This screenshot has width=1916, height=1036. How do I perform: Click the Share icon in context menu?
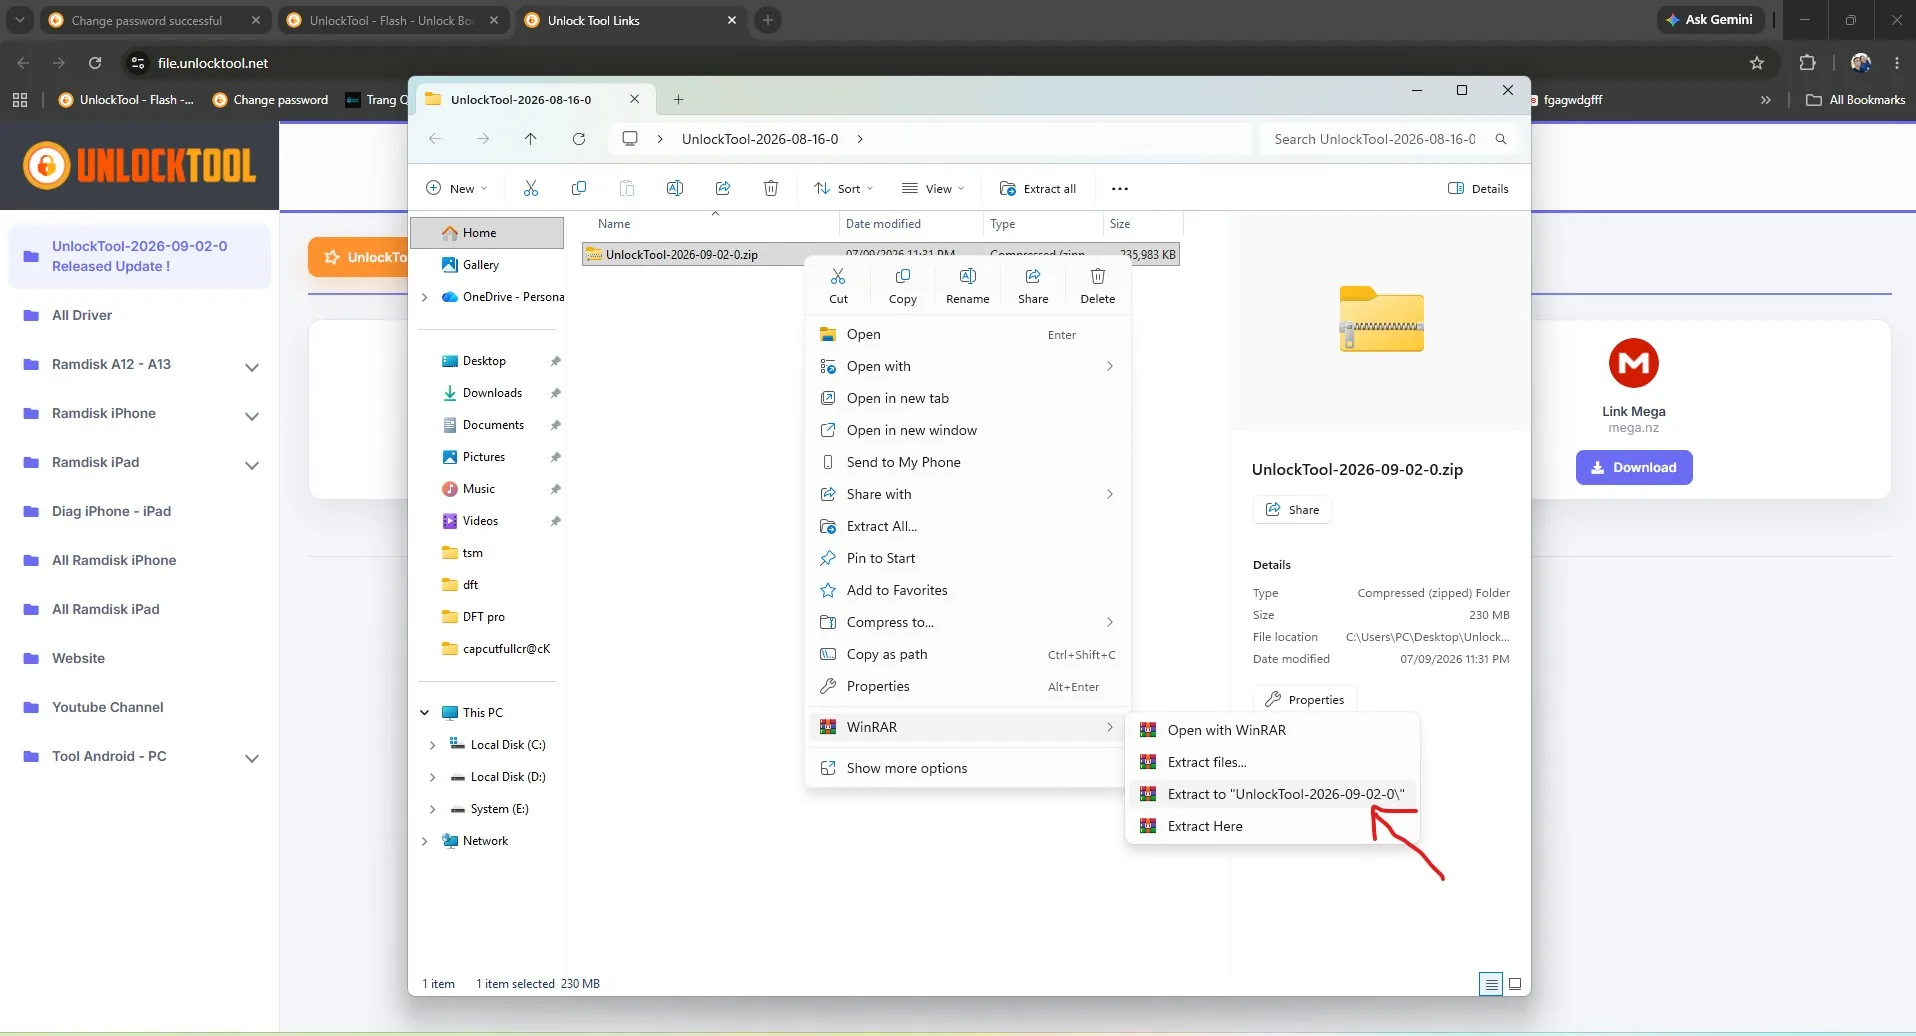point(1033,285)
